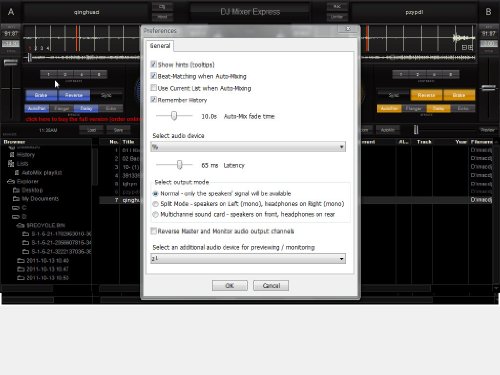The width and height of the screenshot is (500, 375).
Task: Select Multichannel sound card radio button
Action: (x=155, y=214)
